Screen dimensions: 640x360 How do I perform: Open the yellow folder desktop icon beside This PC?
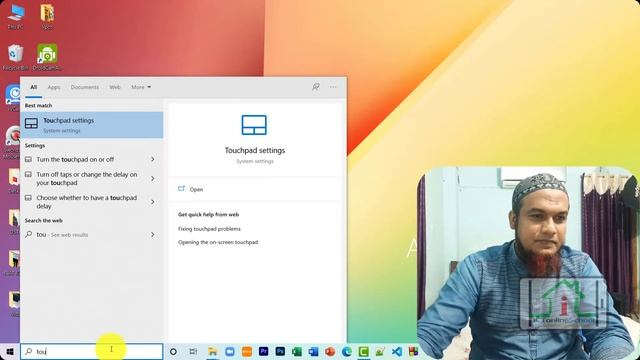(x=47, y=16)
